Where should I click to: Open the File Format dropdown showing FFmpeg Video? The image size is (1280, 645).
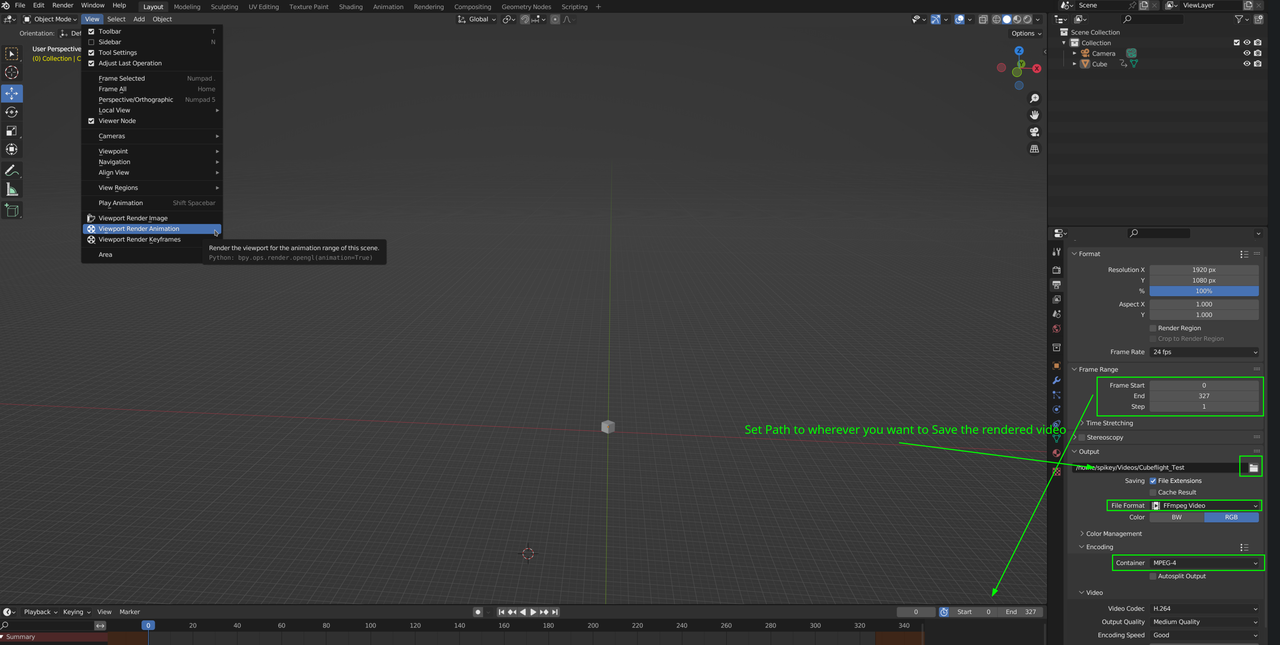point(1205,505)
